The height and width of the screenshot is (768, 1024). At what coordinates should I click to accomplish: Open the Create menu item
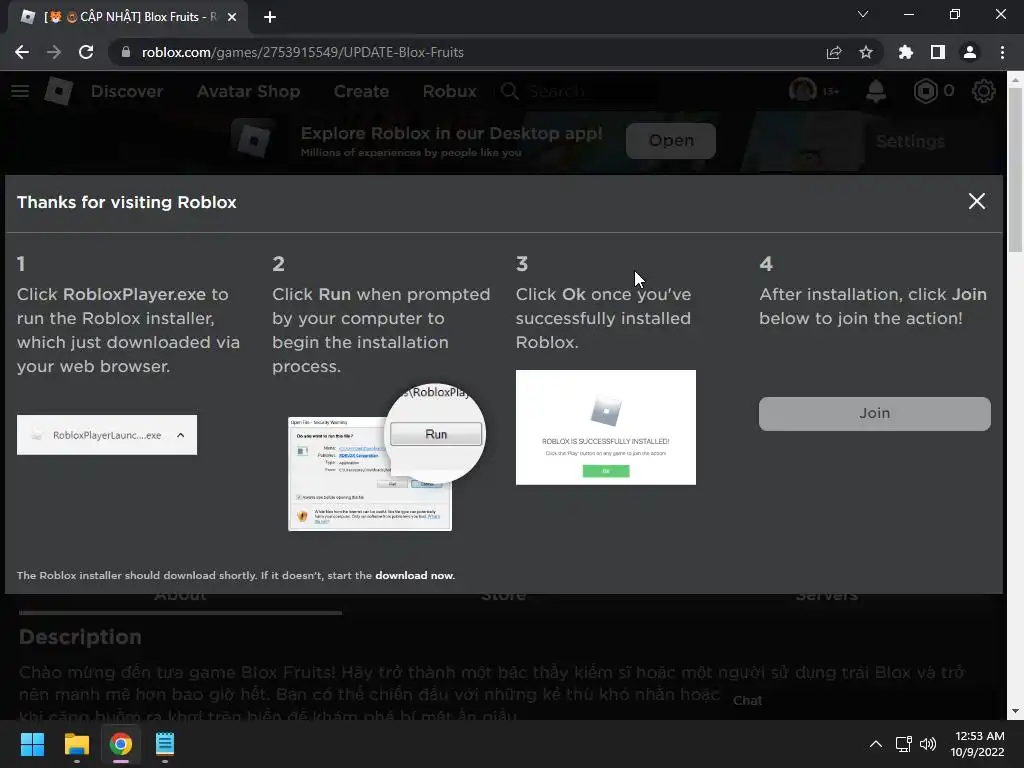tap(361, 91)
